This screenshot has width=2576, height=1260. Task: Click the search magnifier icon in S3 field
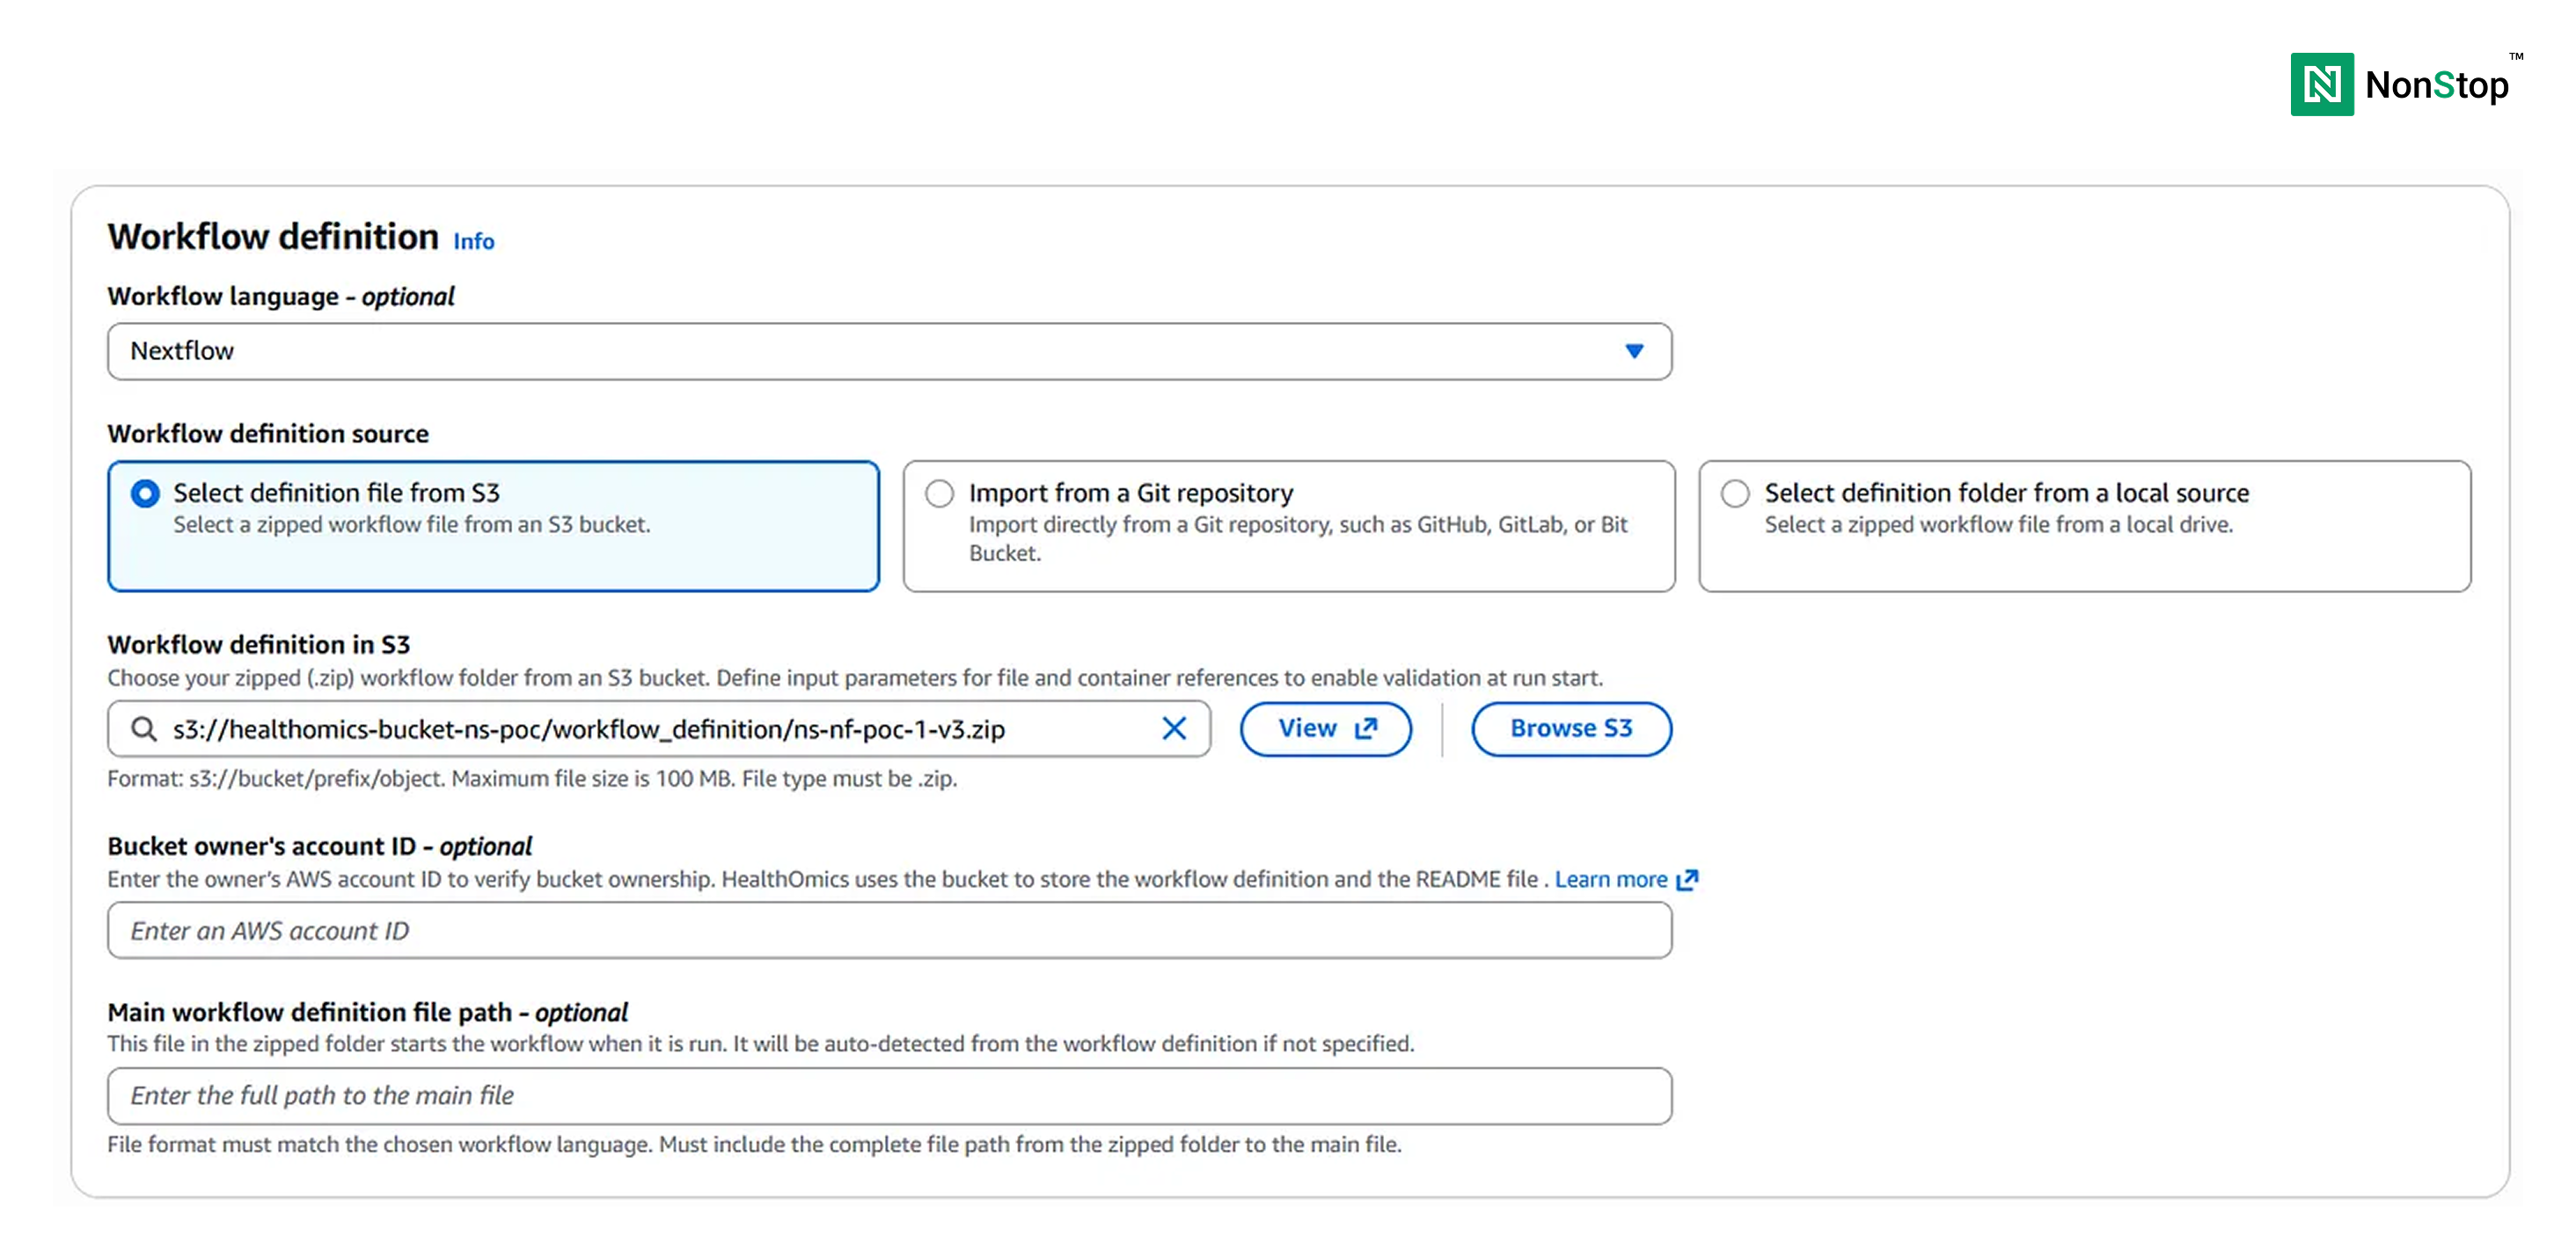[x=144, y=729]
